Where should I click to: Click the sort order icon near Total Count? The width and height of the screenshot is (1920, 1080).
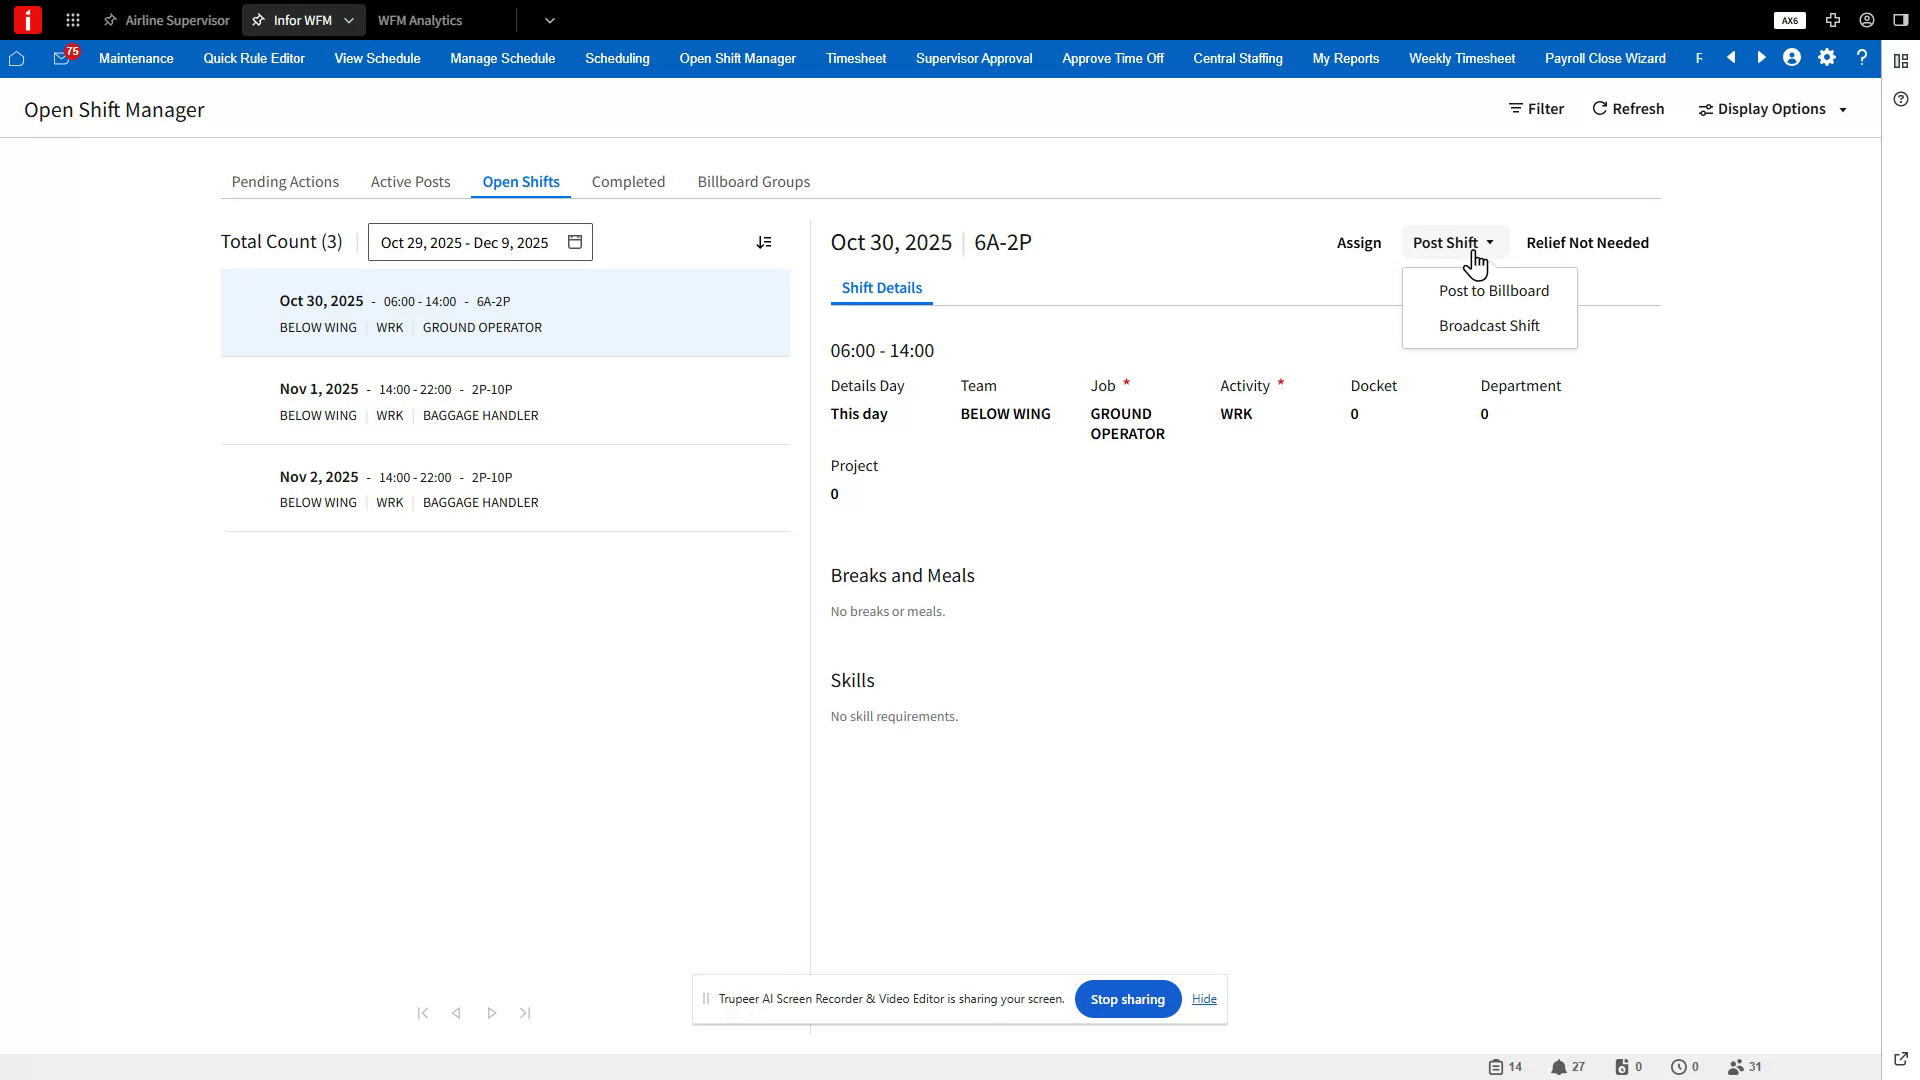point(764,242)
